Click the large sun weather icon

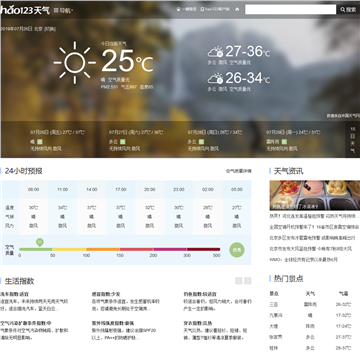point(74,62)
